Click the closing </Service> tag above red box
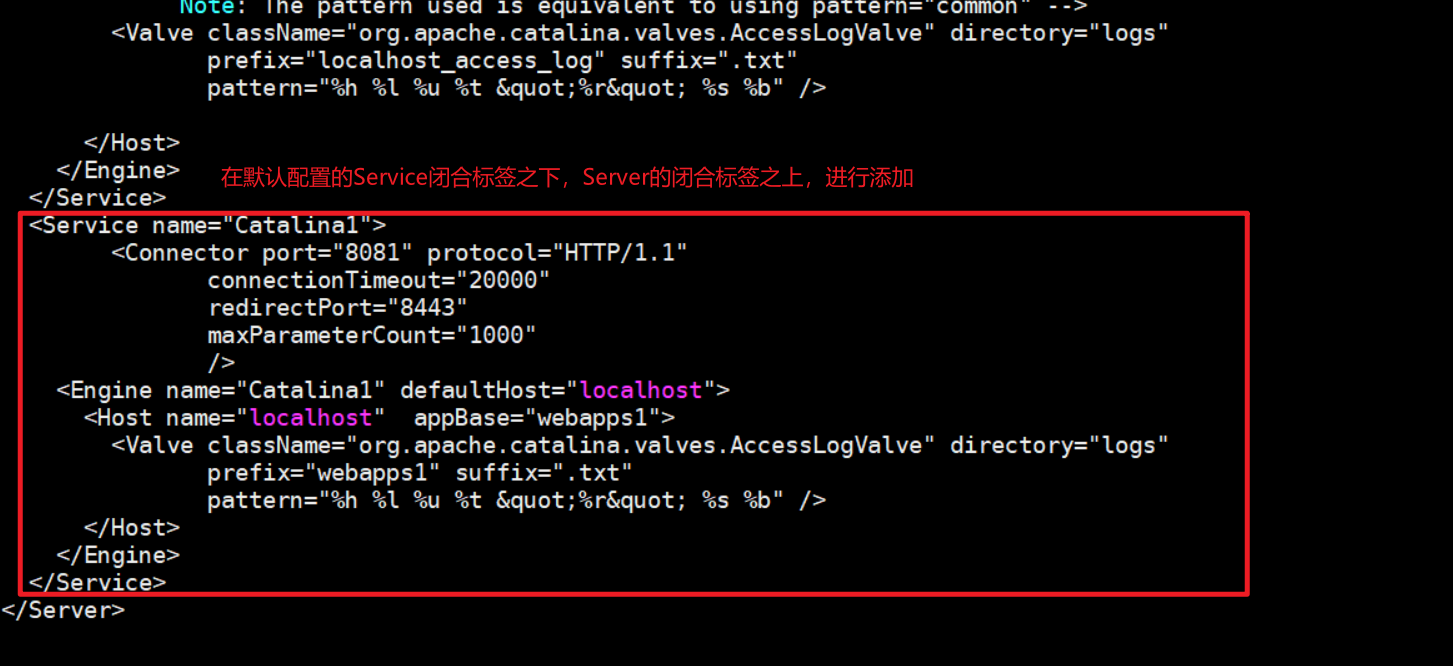Screen dimensions: 1453x666 click(97, 197)
